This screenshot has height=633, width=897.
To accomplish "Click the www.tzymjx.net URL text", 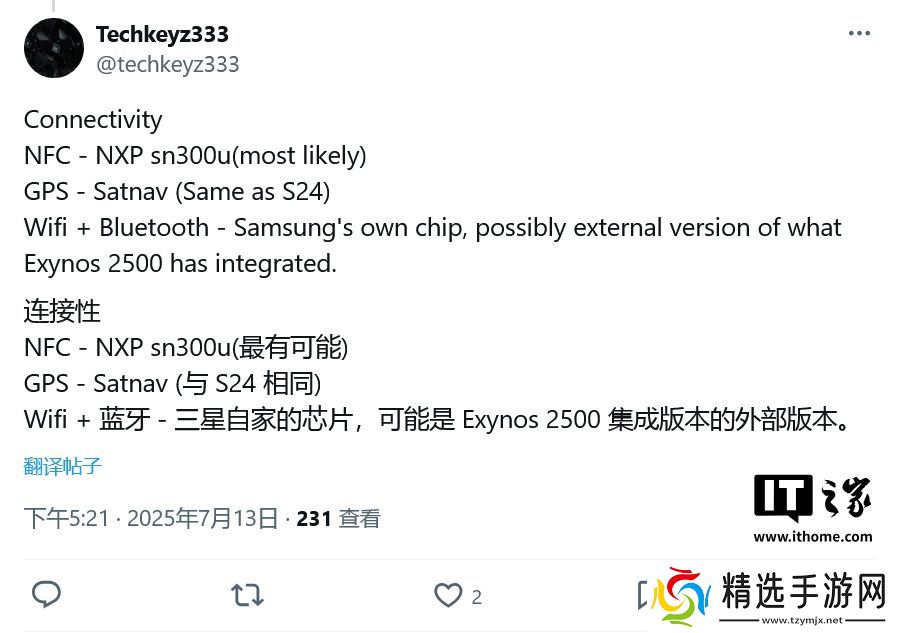I will 802,620.
